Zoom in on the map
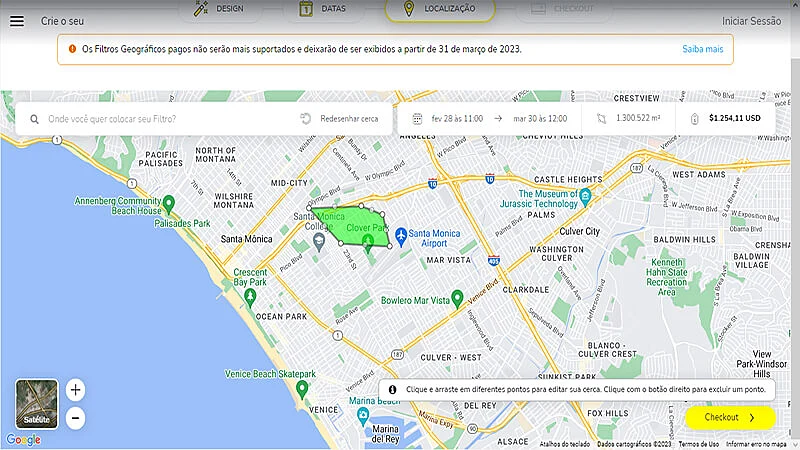This screenshot has height=450, width=800. pos(76,390)
